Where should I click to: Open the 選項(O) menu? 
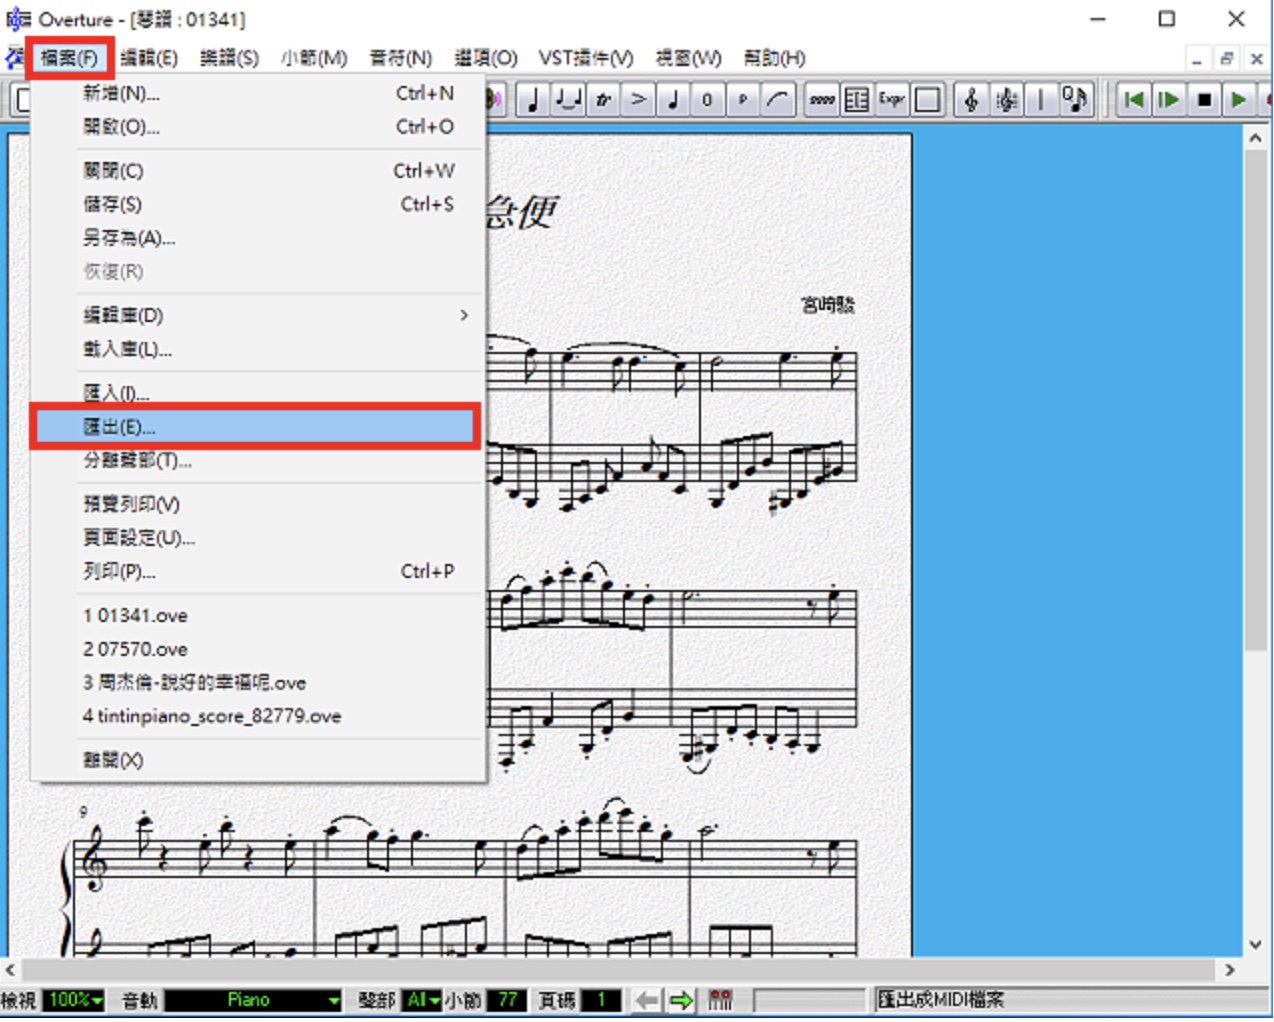[486, 58]
